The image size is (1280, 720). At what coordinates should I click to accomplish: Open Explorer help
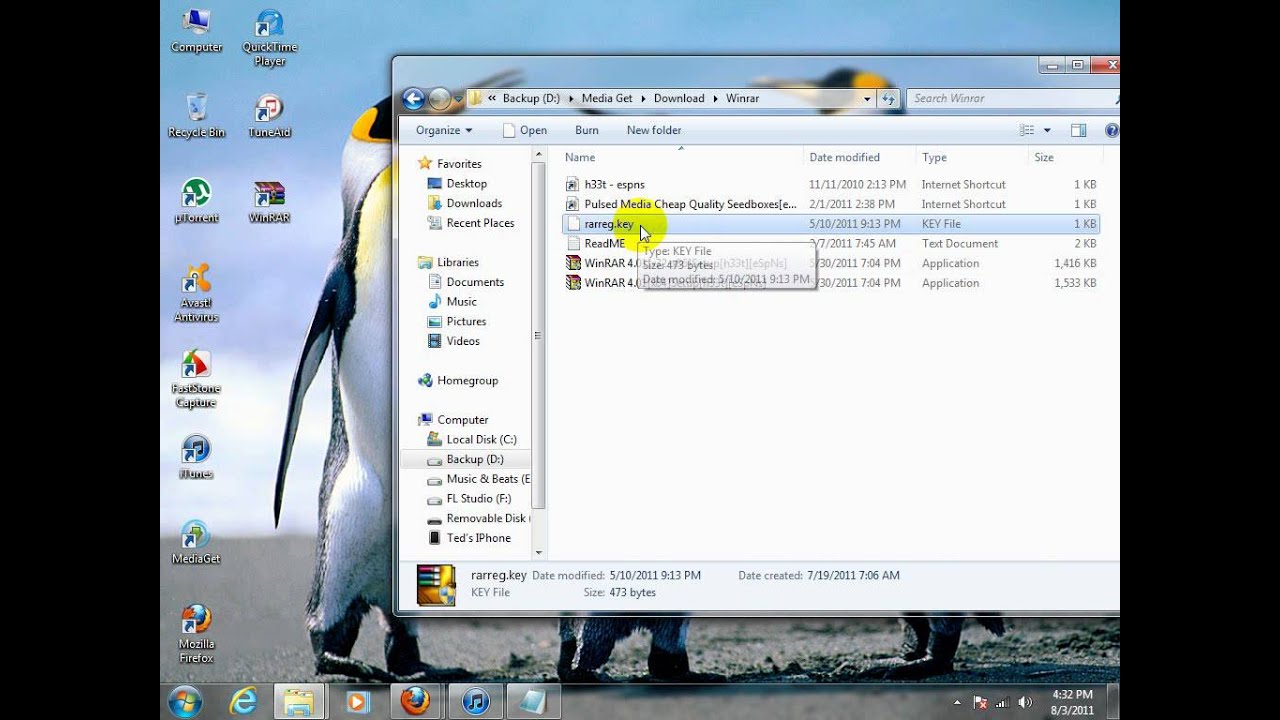tap(1111, 130)
